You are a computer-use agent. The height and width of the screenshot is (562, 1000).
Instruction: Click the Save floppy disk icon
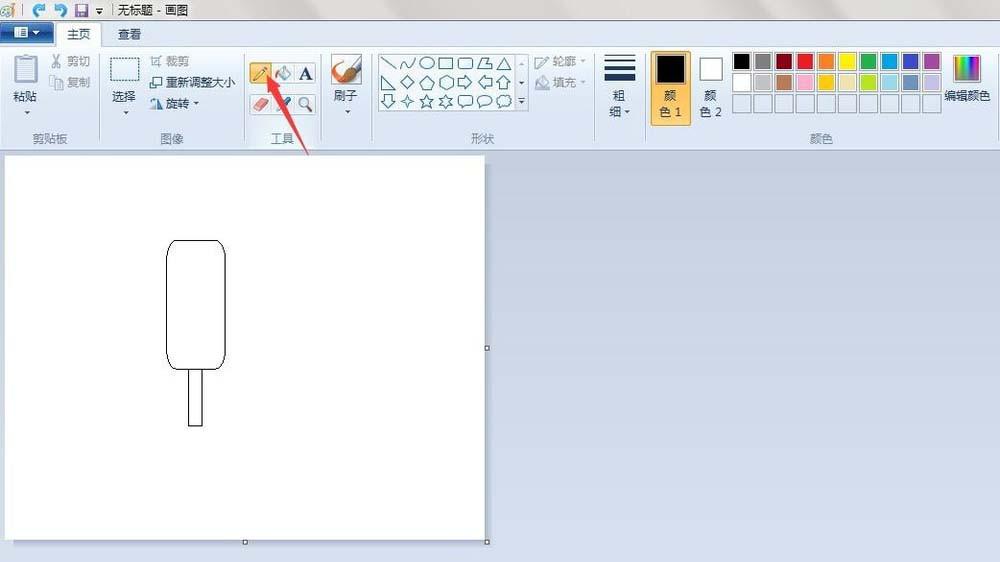click(x=82, y=10)
